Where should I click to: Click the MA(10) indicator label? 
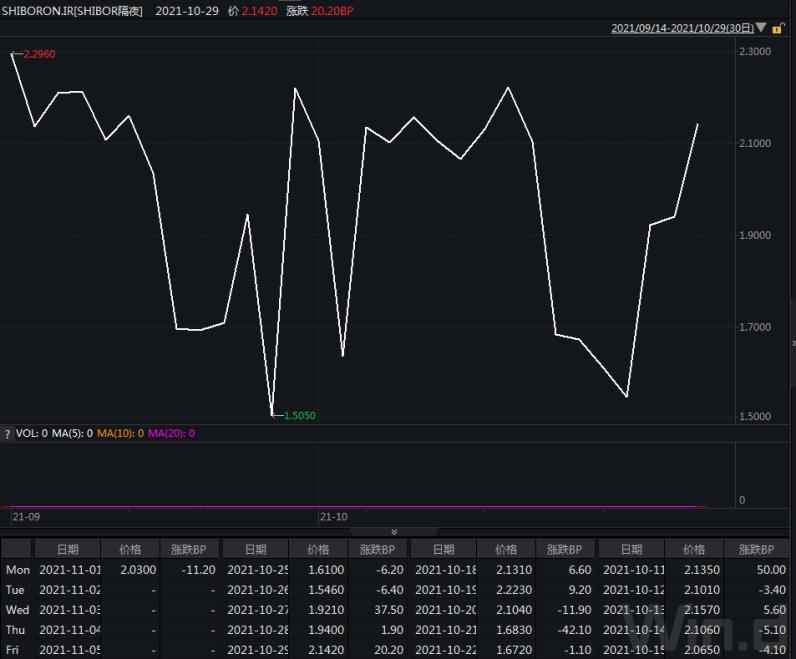click(119, 434)
